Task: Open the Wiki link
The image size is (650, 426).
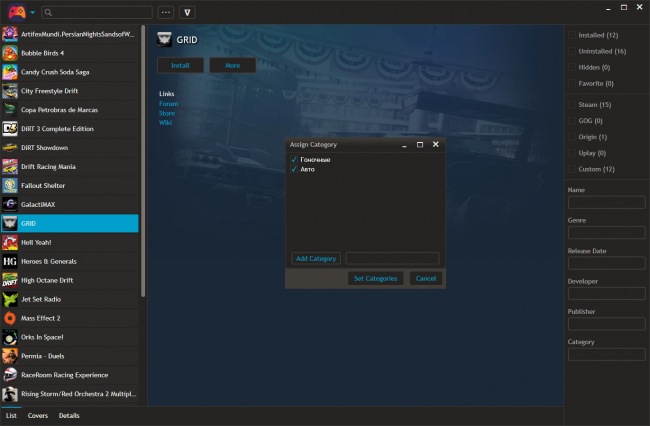Action: [165, 123]
